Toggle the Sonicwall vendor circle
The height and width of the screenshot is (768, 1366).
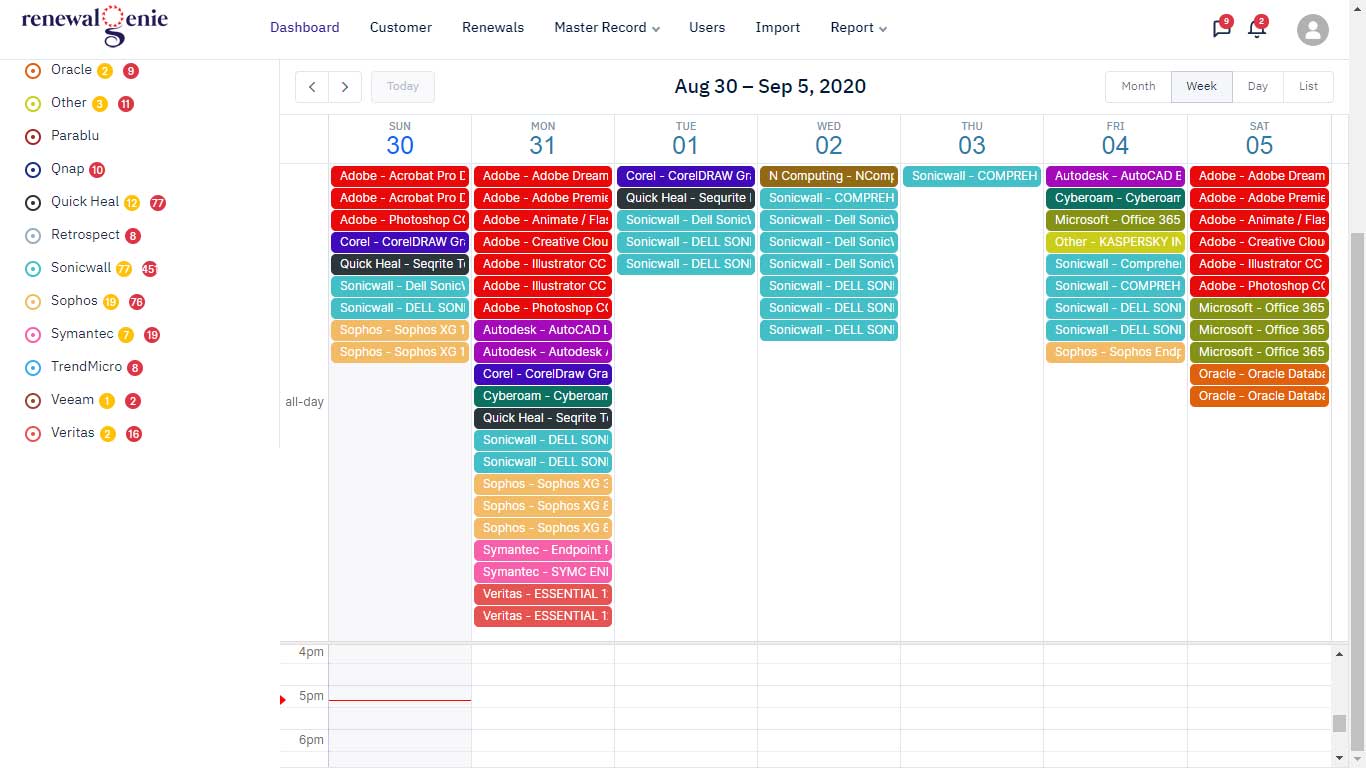pyautogui.click(x=32, y=268)
